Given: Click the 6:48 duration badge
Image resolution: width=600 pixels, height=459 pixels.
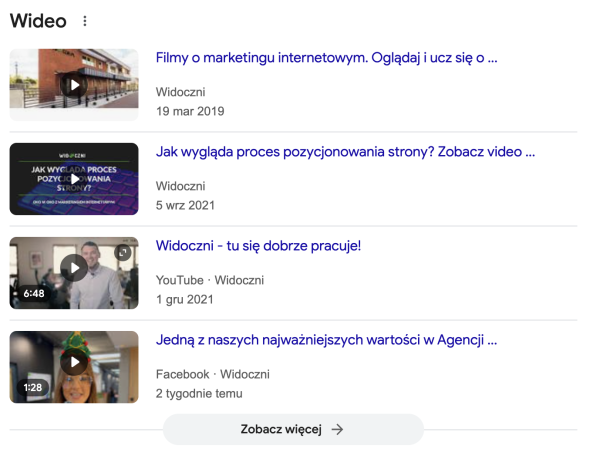Looking at the screenshot, I should pos(34,293).
